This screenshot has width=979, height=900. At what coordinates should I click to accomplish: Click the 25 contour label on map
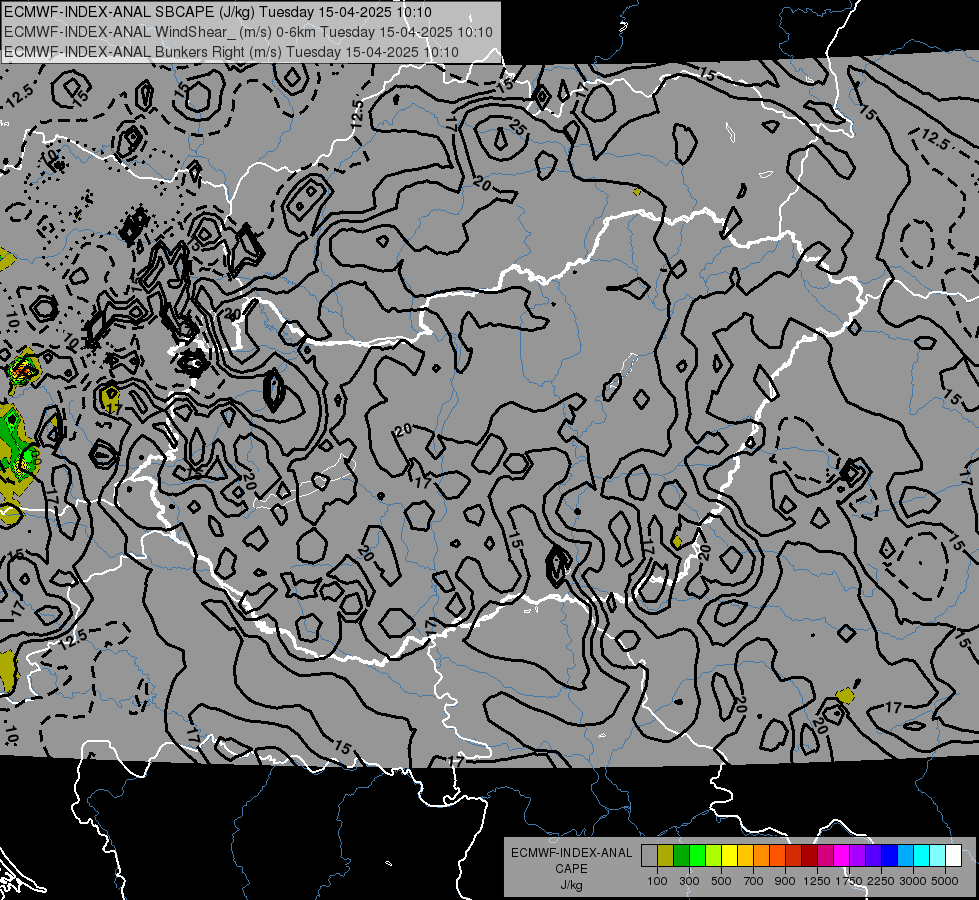tap(516, 128)
